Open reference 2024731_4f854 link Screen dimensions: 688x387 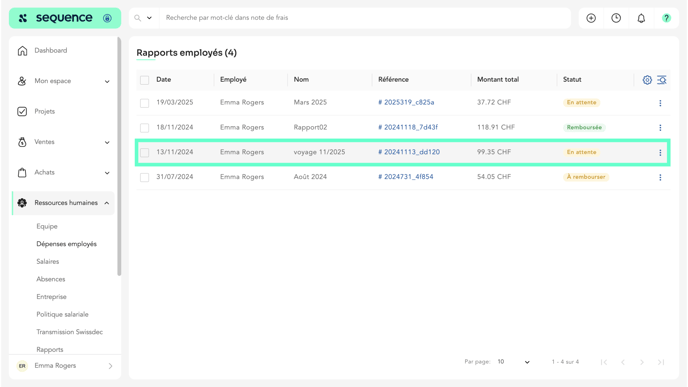(x=406, y=177)
